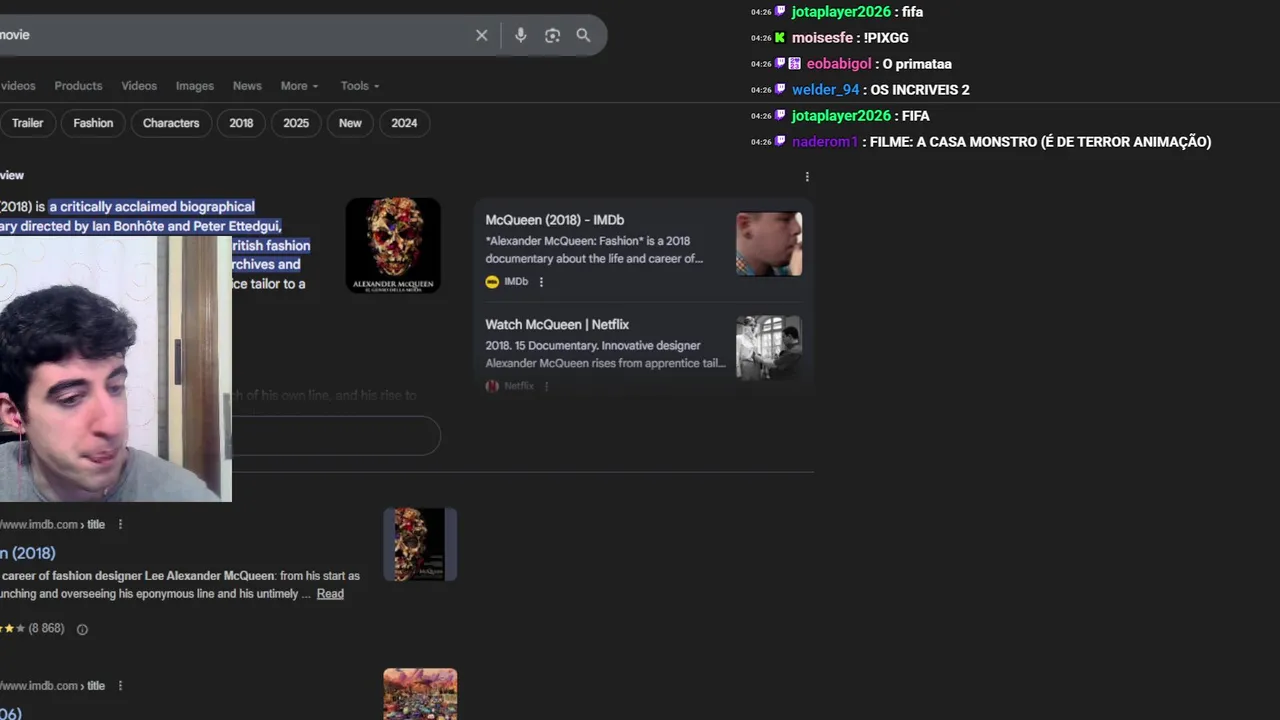The height and width of the screenshot is (720, 1280).
Task: Click the Netflix card black-and-white thumbnail
Action: click(769, 348)
